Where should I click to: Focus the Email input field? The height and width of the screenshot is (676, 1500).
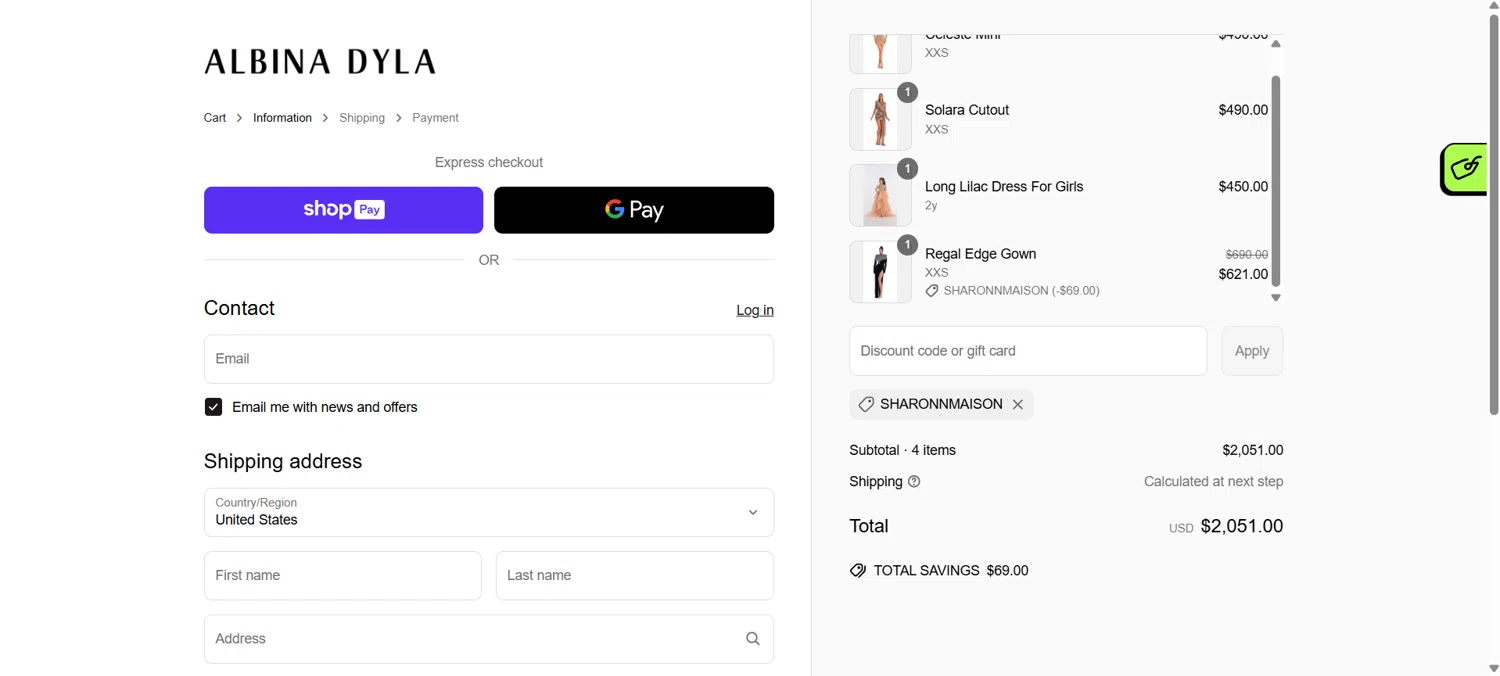[x=489, y=359]
